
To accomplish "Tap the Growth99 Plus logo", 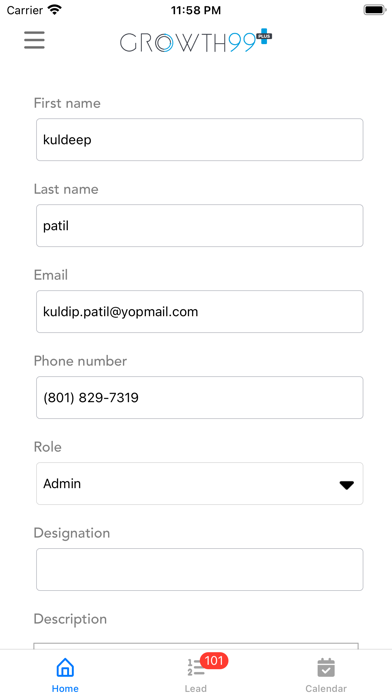I will click(196, 43).
